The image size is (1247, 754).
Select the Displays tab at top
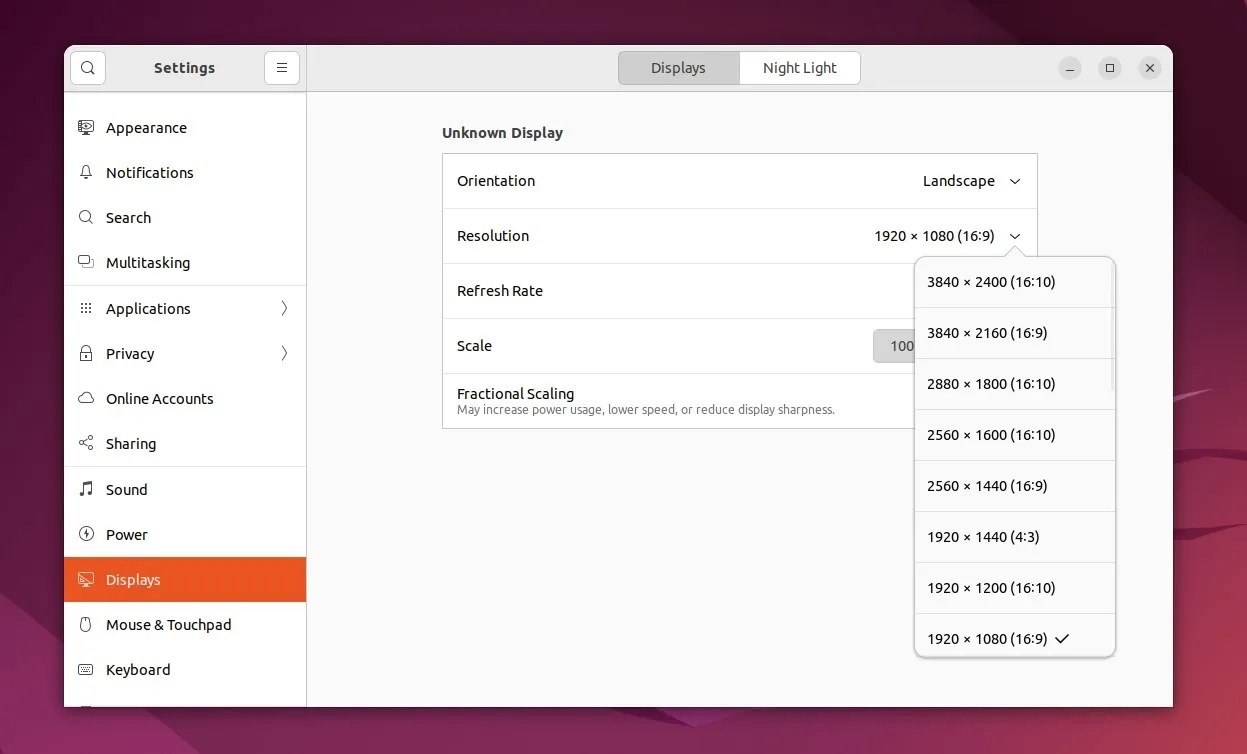tap(678, 67)
